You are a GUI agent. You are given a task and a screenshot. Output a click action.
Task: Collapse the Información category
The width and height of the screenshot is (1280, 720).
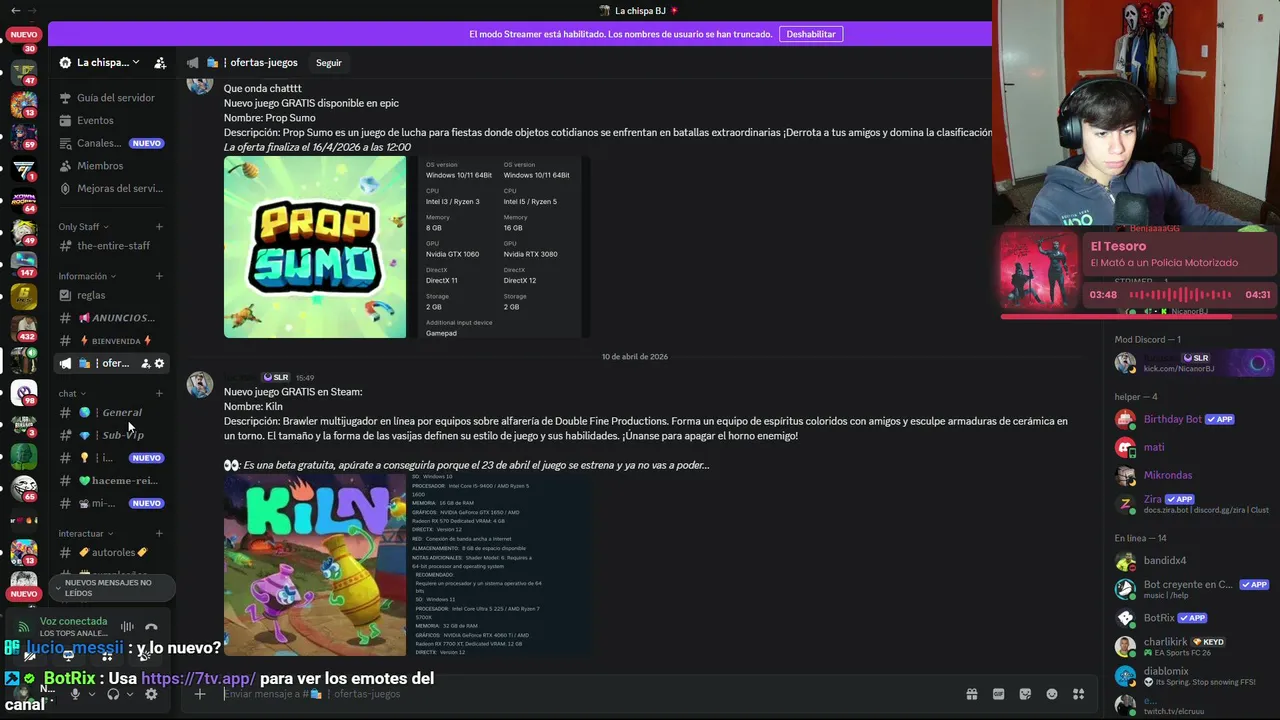tap(87, 276)
